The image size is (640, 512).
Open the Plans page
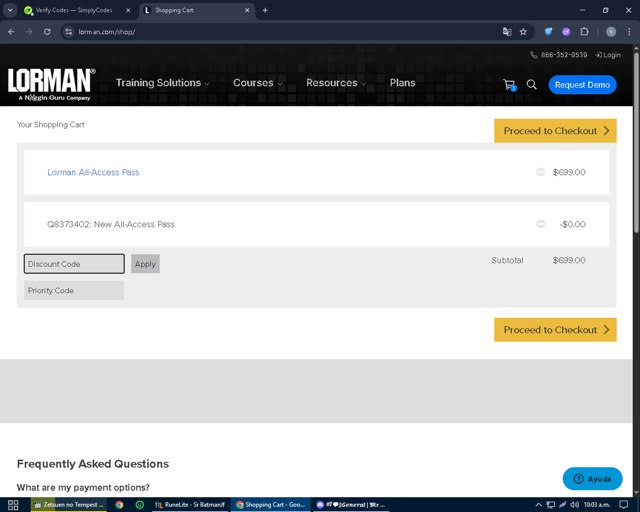click(x=402, y=83)
